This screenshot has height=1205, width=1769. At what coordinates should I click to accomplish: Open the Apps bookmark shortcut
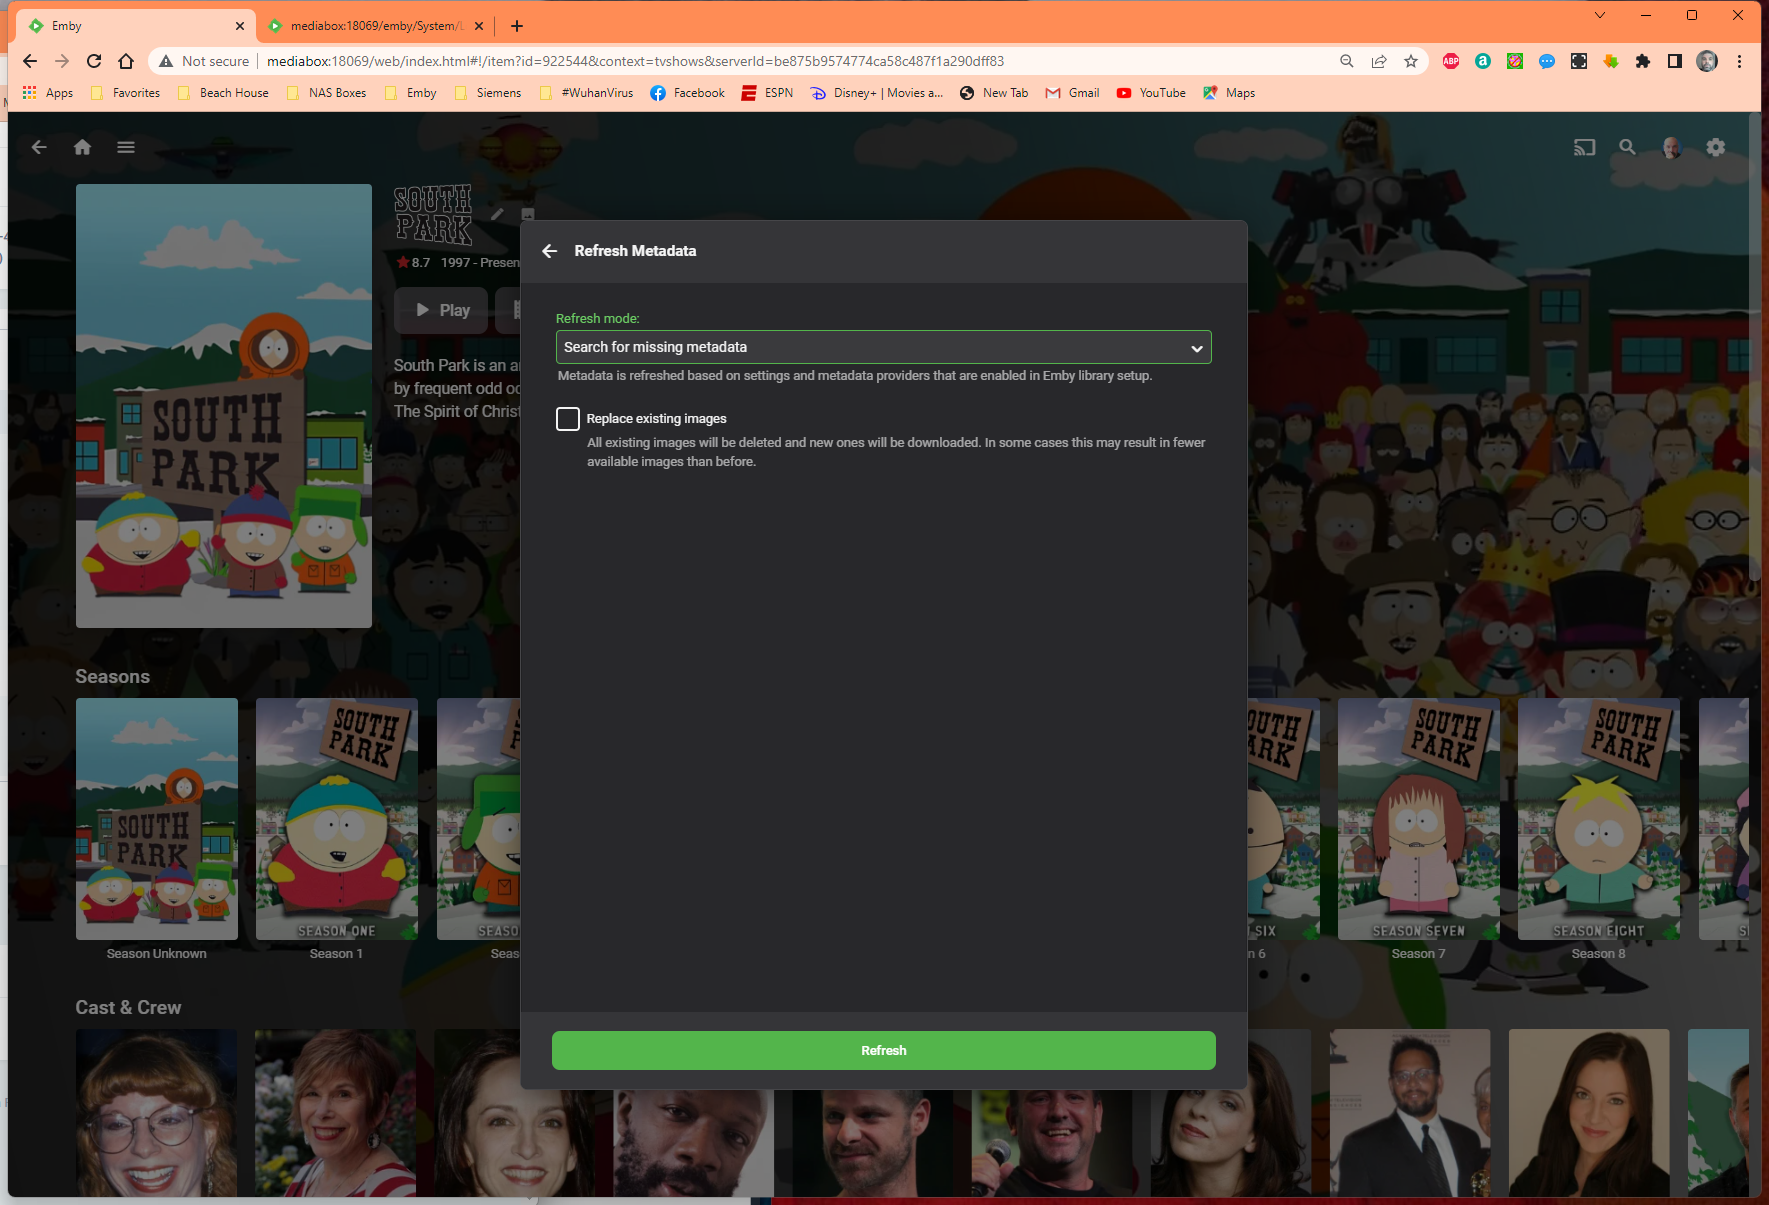[x=48, y=93]
